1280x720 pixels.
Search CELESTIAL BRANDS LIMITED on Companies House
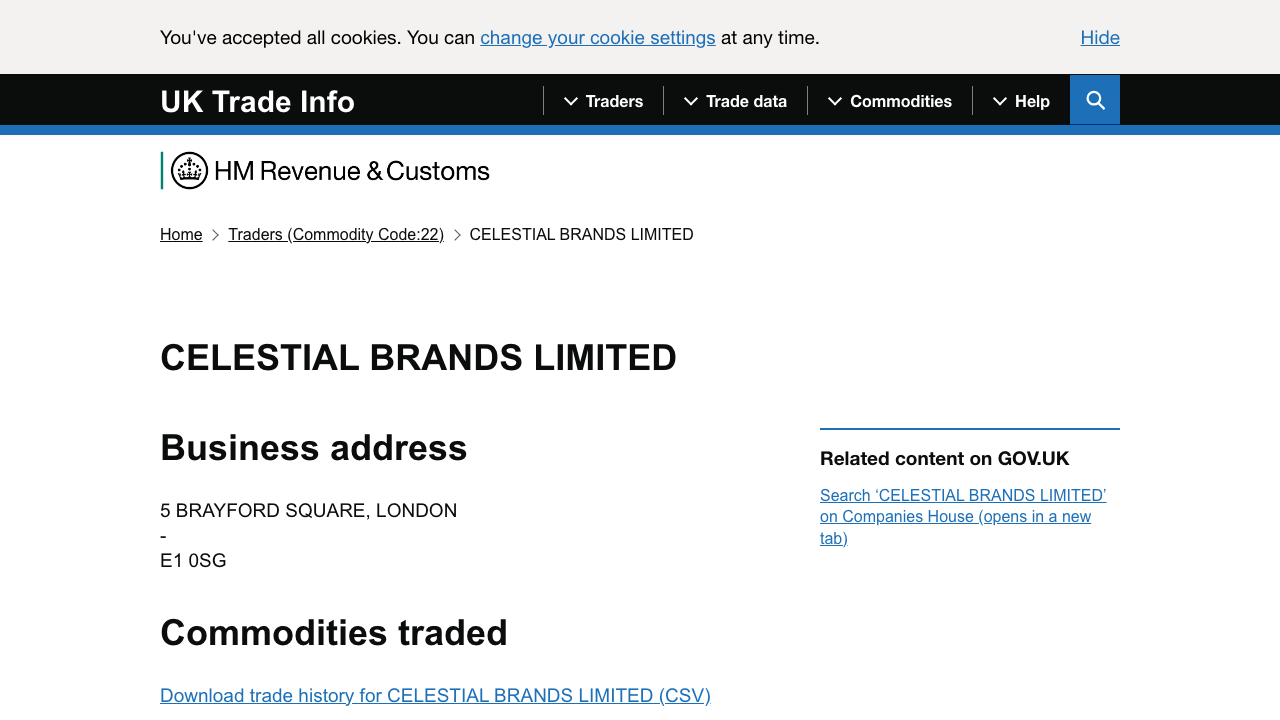pos(962,516)
